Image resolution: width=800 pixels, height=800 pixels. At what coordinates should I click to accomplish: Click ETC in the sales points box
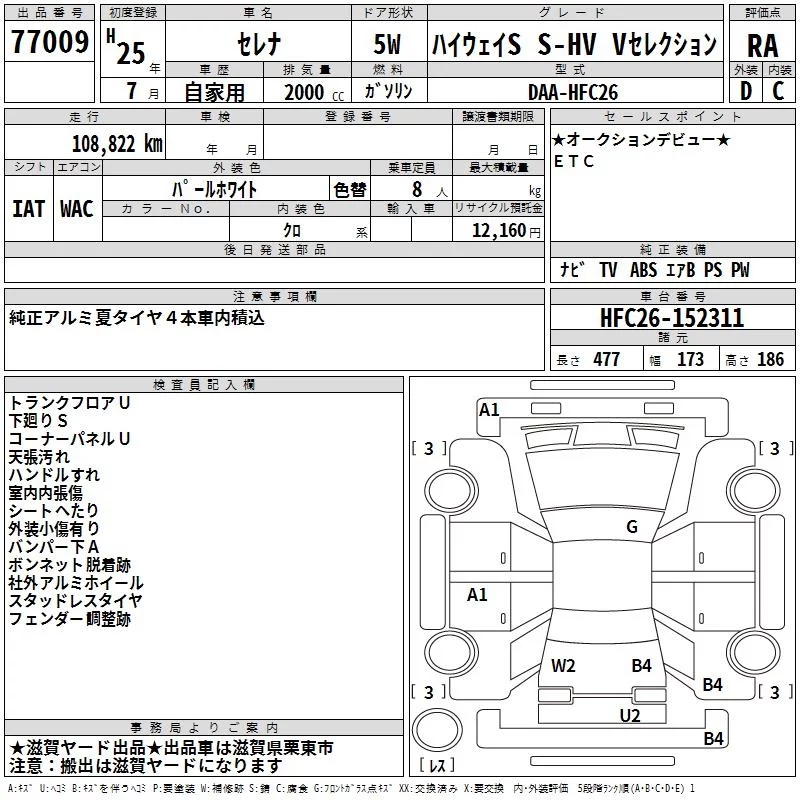point(574,161)
